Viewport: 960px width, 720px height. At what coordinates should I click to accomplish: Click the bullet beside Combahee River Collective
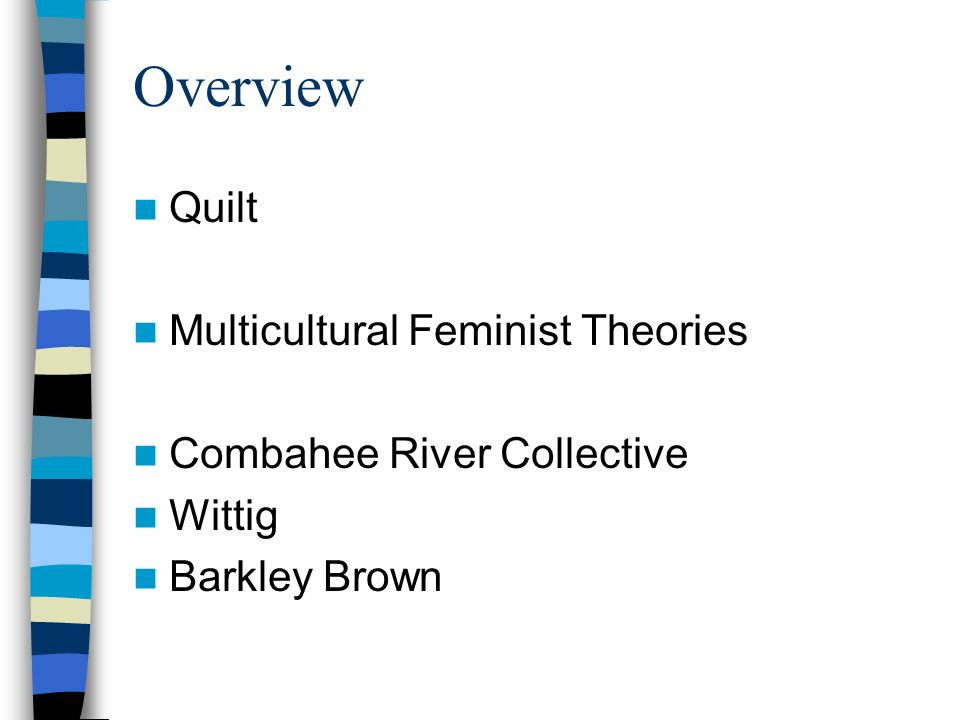146,456
